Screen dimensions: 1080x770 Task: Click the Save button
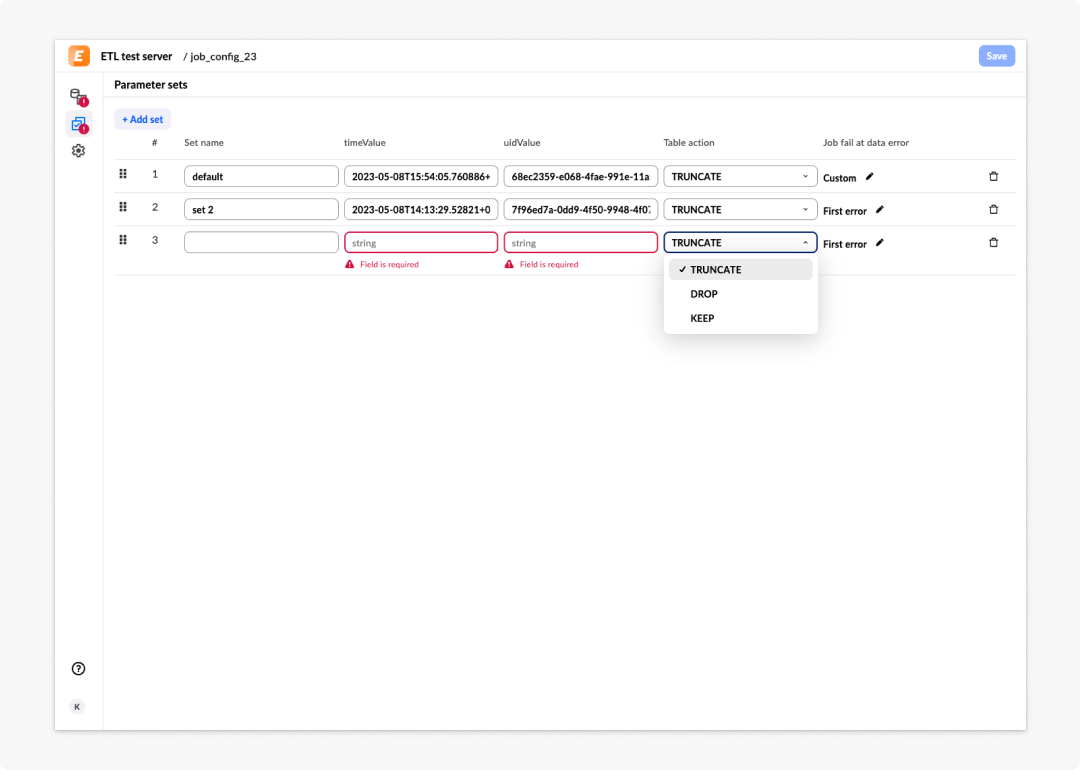coord(997,56)
